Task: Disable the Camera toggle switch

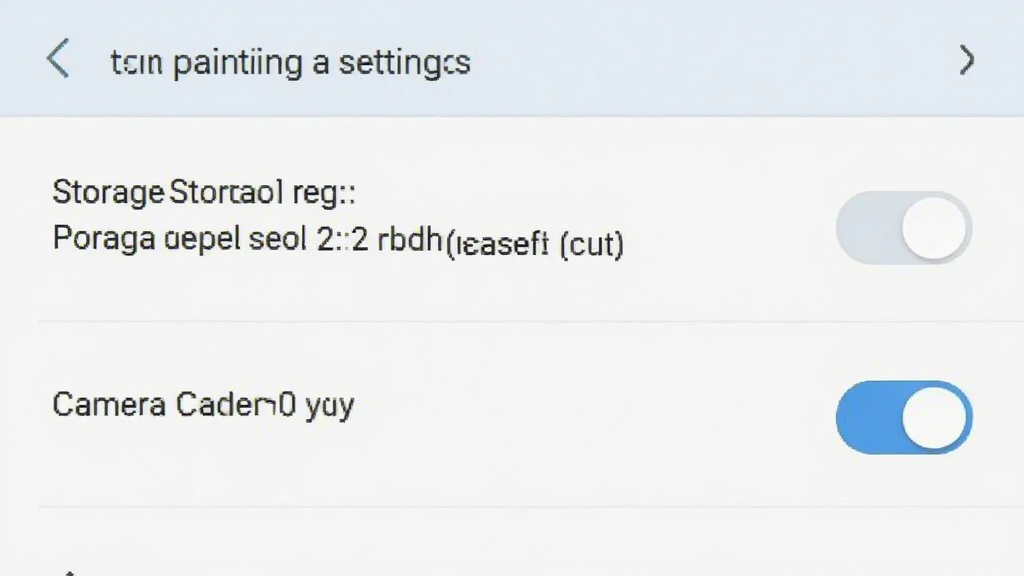Action: 904,417
